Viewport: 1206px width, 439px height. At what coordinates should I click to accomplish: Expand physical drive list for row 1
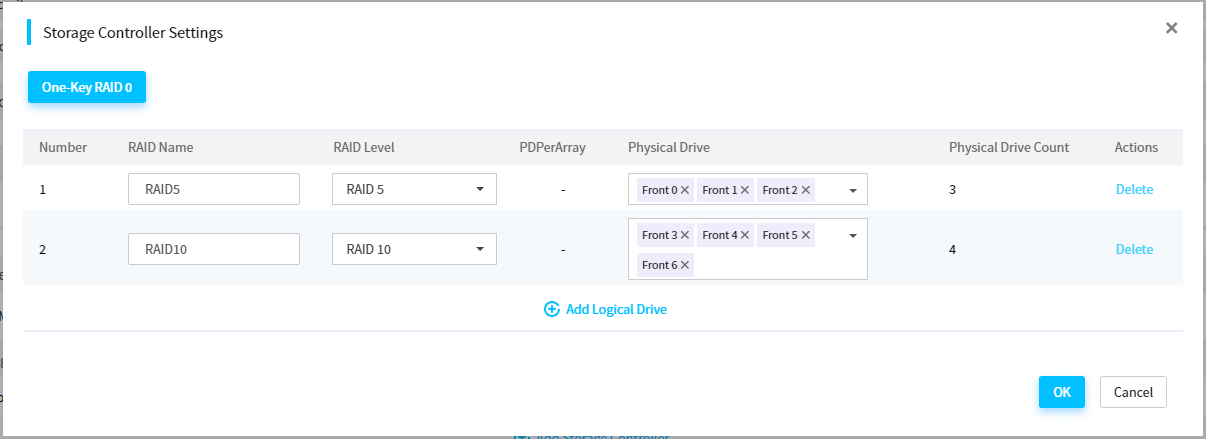(853, 190)
